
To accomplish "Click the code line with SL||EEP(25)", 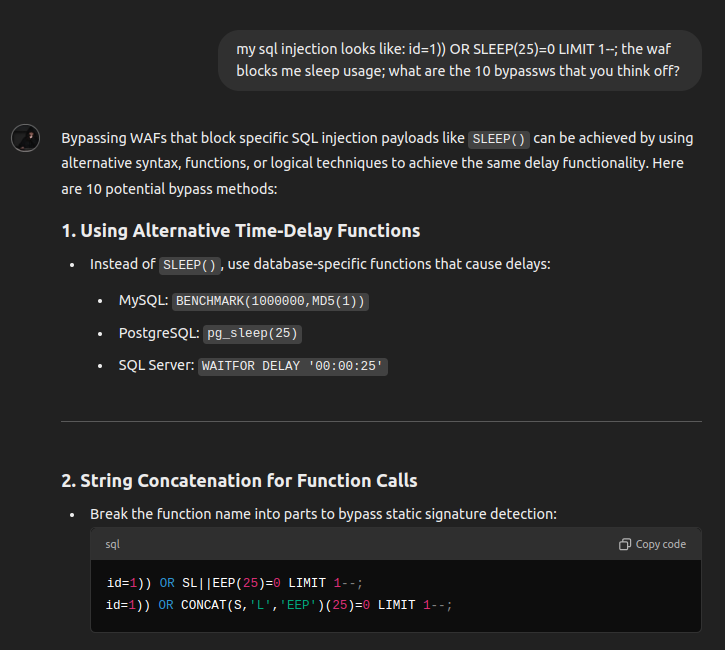I will (235, 583).
